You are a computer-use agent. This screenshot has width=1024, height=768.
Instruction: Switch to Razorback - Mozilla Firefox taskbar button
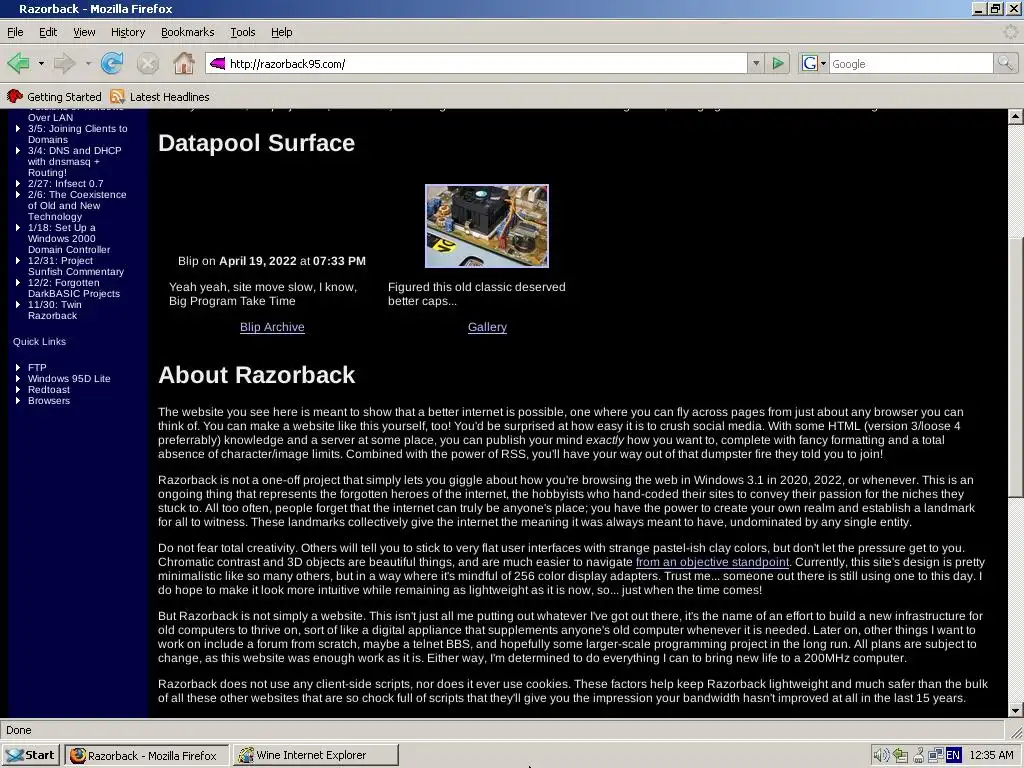[148, 755]
